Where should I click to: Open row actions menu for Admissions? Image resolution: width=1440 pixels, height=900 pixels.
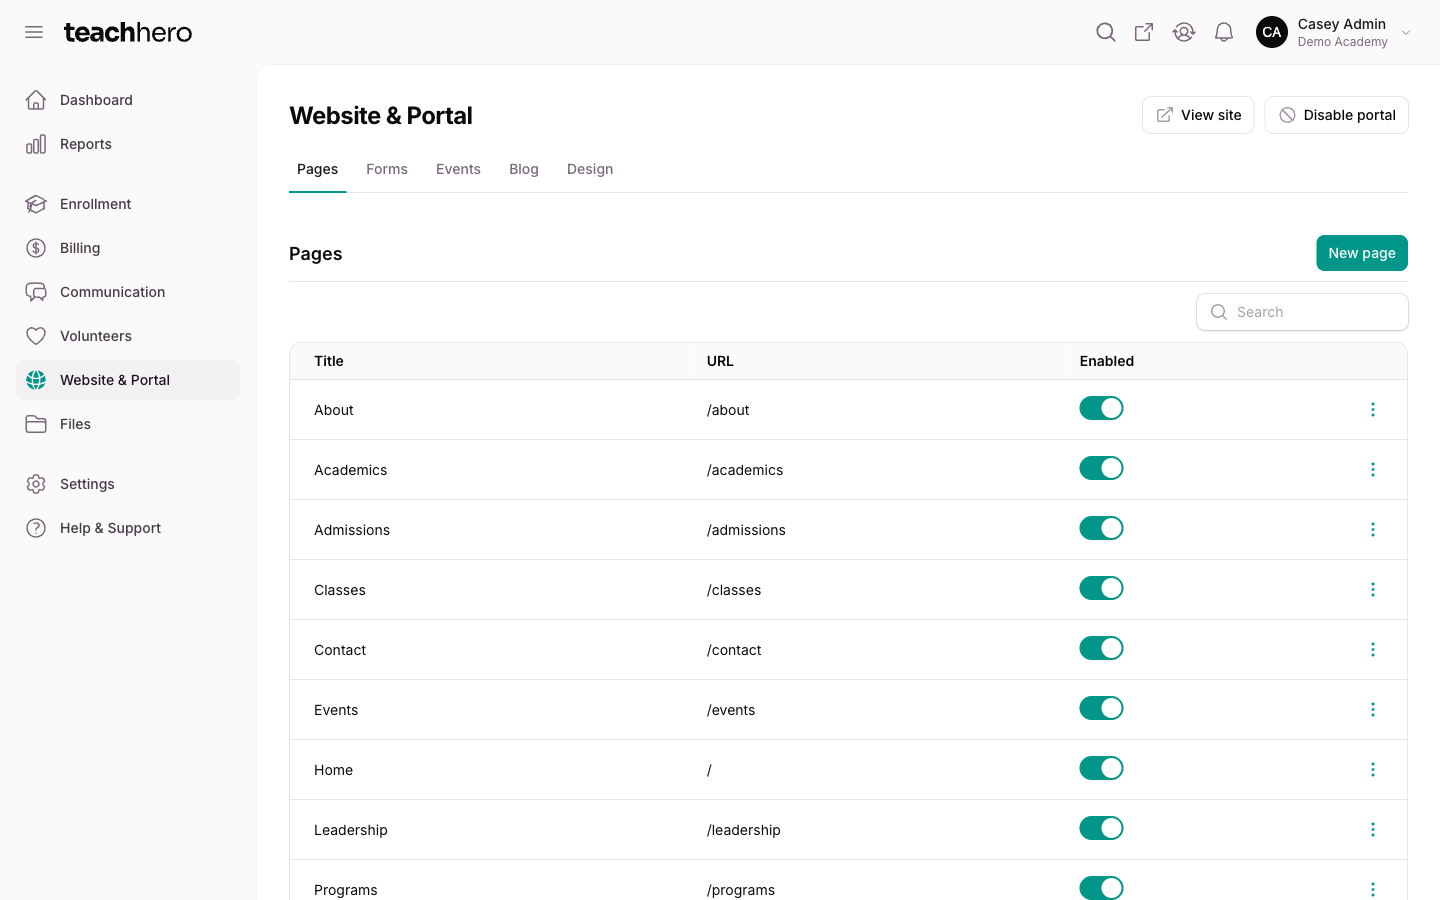1373,530
